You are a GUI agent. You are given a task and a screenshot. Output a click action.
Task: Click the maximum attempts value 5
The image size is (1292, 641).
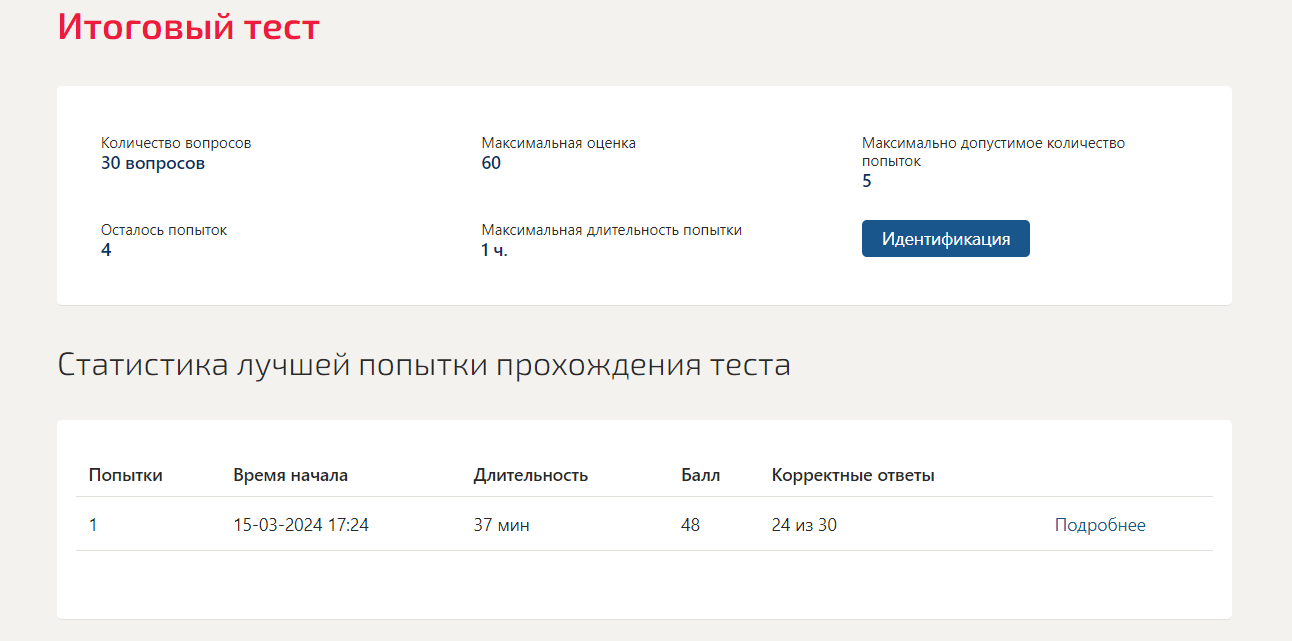(x=867, y=181)
